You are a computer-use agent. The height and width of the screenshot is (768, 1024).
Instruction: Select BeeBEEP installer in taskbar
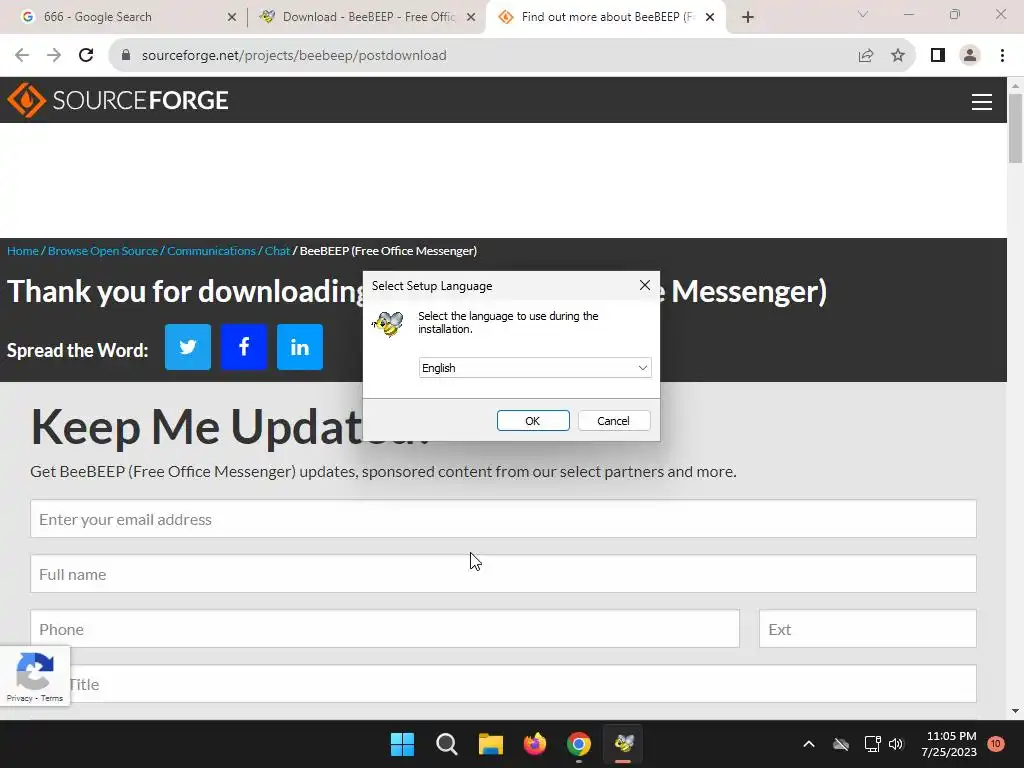coord(623,744)
